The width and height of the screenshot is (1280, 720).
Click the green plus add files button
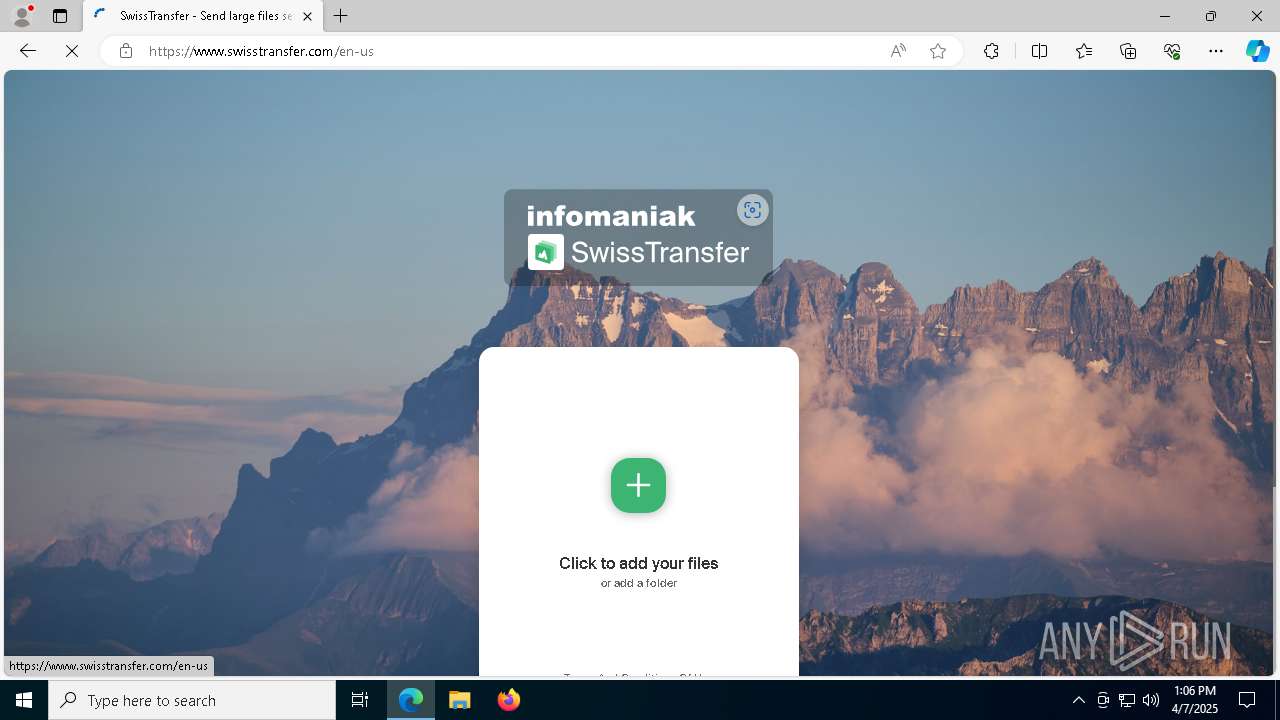tap(638, 485)
